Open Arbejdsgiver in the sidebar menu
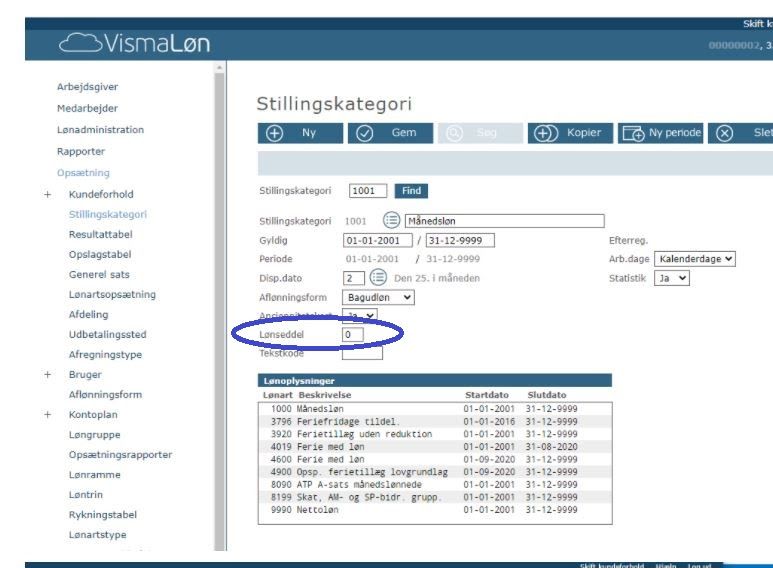Screen dimensions: 773x568 tap(87, 87)
